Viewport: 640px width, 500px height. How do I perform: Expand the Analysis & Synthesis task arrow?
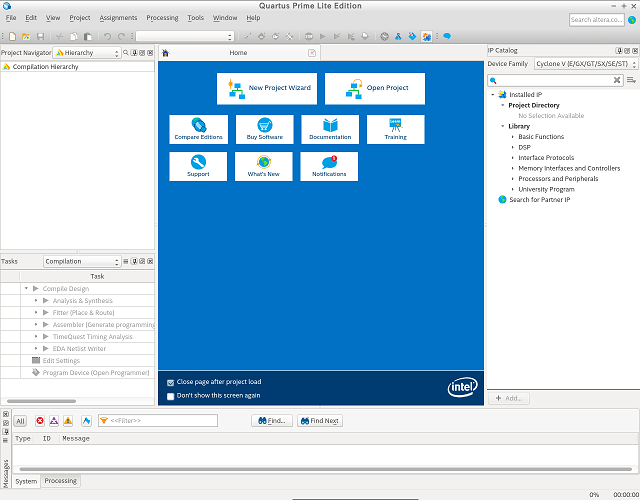pyautogui.click(x=36, y=300)
